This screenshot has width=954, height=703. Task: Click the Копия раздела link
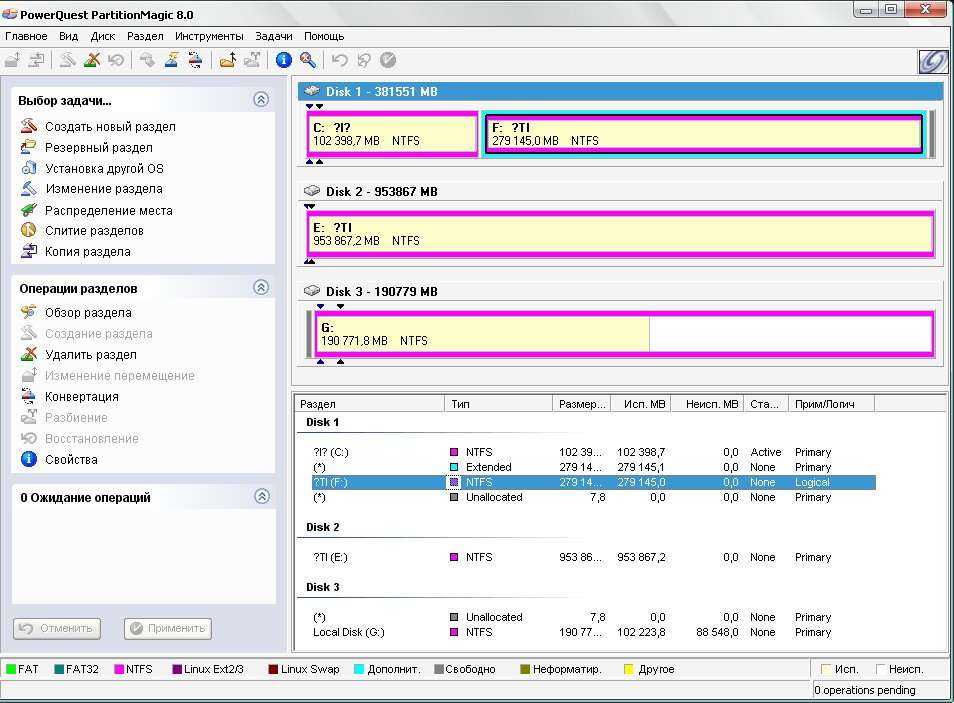pos(87,252)
